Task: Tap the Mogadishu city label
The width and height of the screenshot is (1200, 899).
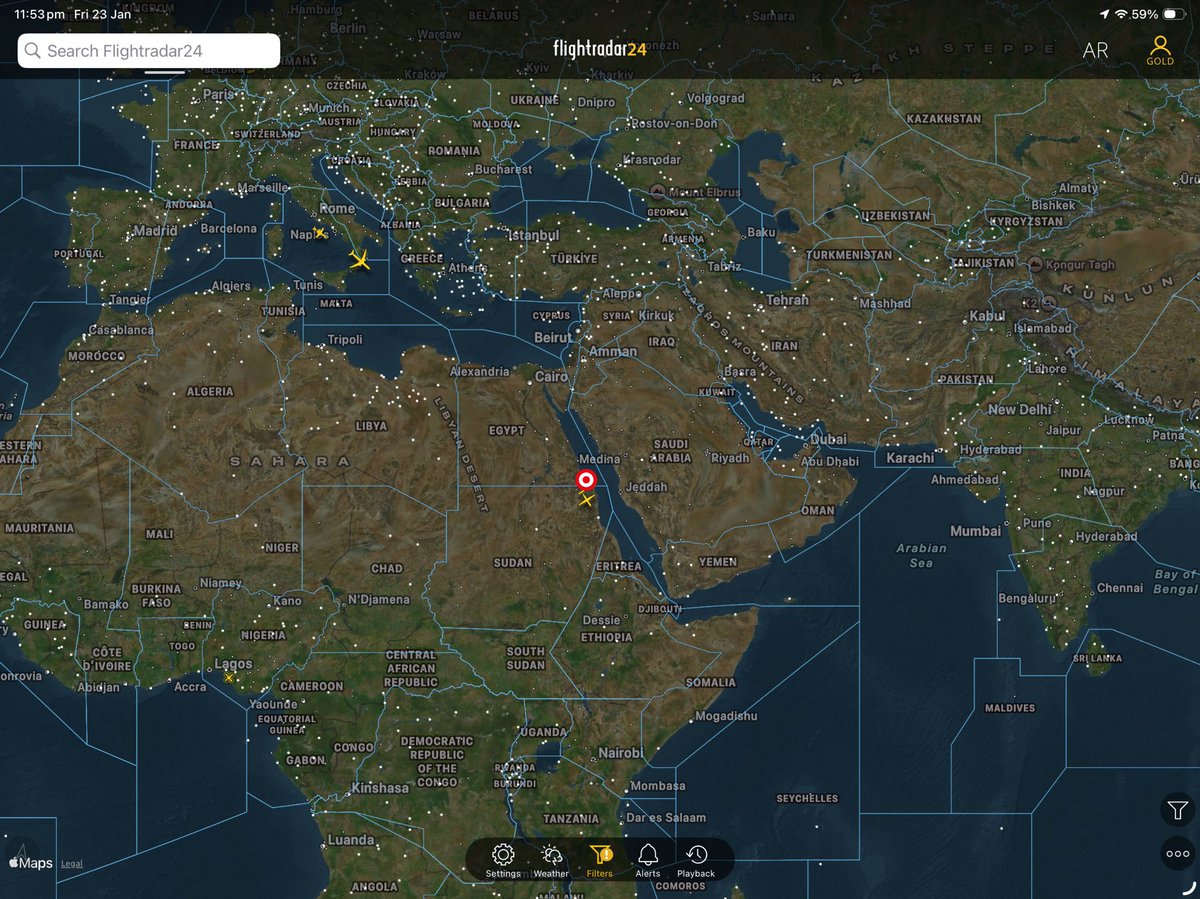Action: 726,716
